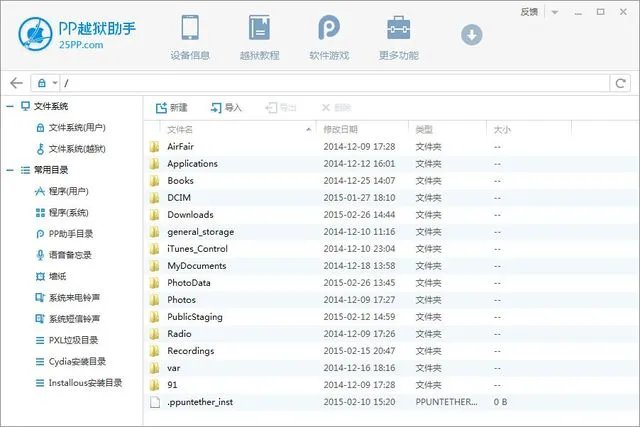Open the lock icon path dropdown
640x427 pixels.
tap(47, 83)
